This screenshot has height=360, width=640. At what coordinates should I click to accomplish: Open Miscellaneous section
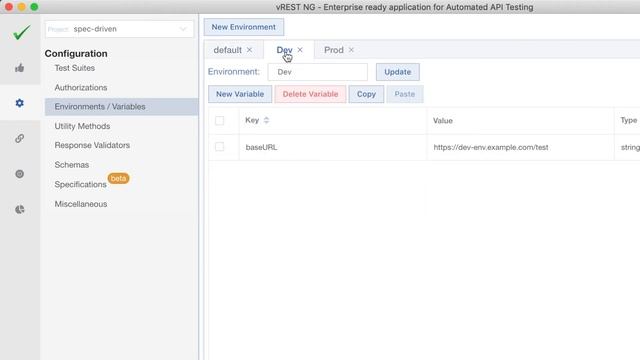pyautogui.click(x=81, y=204)
